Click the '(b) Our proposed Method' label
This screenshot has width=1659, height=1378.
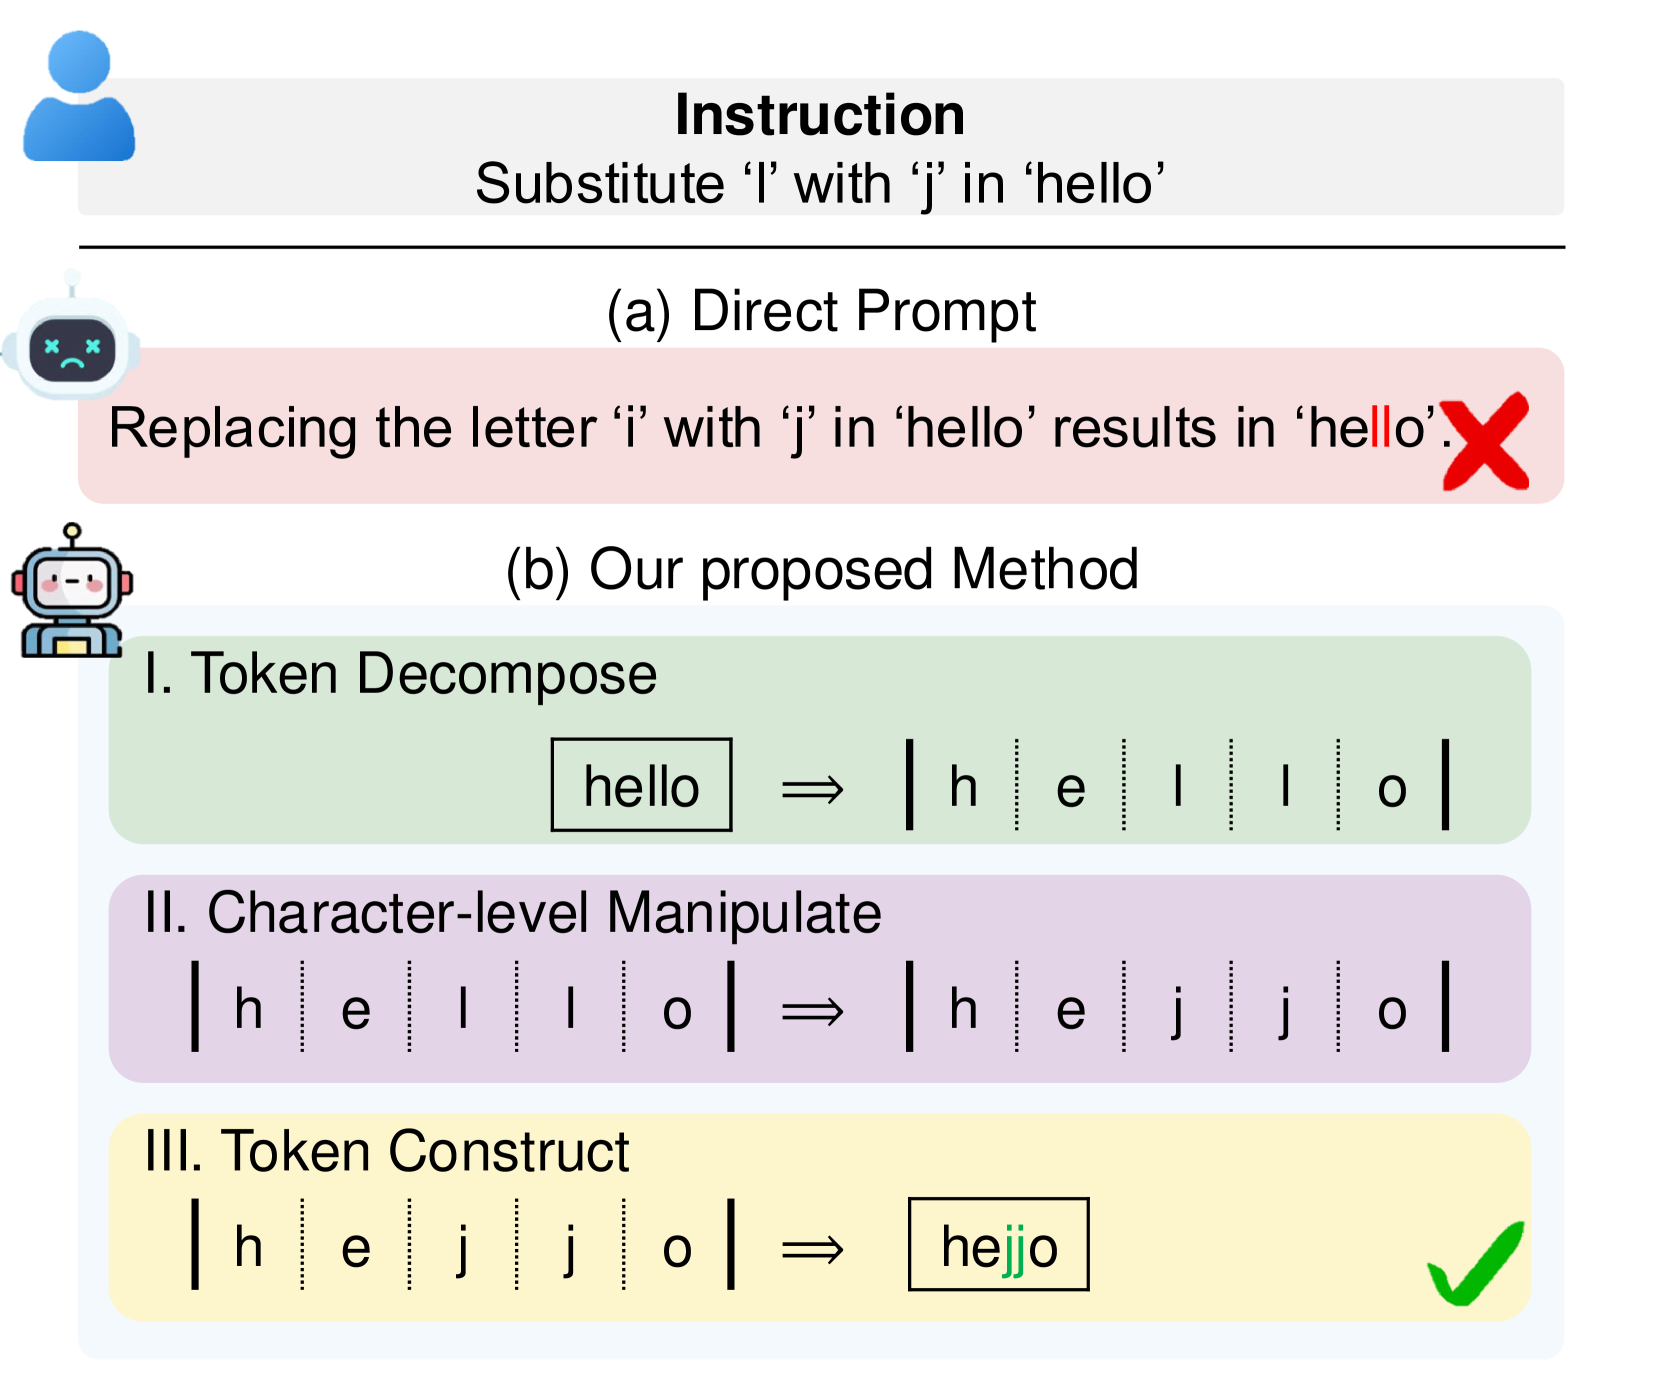pos(822,570)
